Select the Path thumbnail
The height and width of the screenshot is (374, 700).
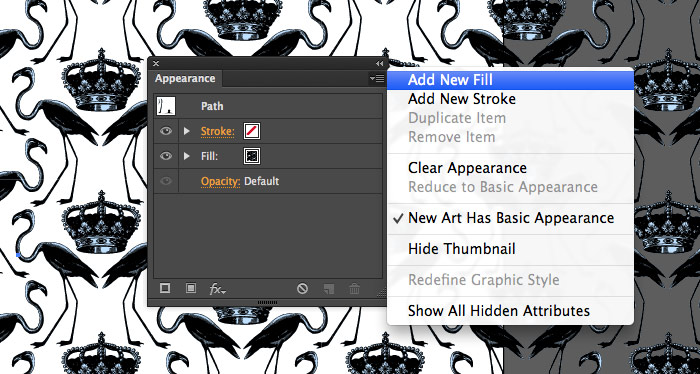[x=166, y=106]
